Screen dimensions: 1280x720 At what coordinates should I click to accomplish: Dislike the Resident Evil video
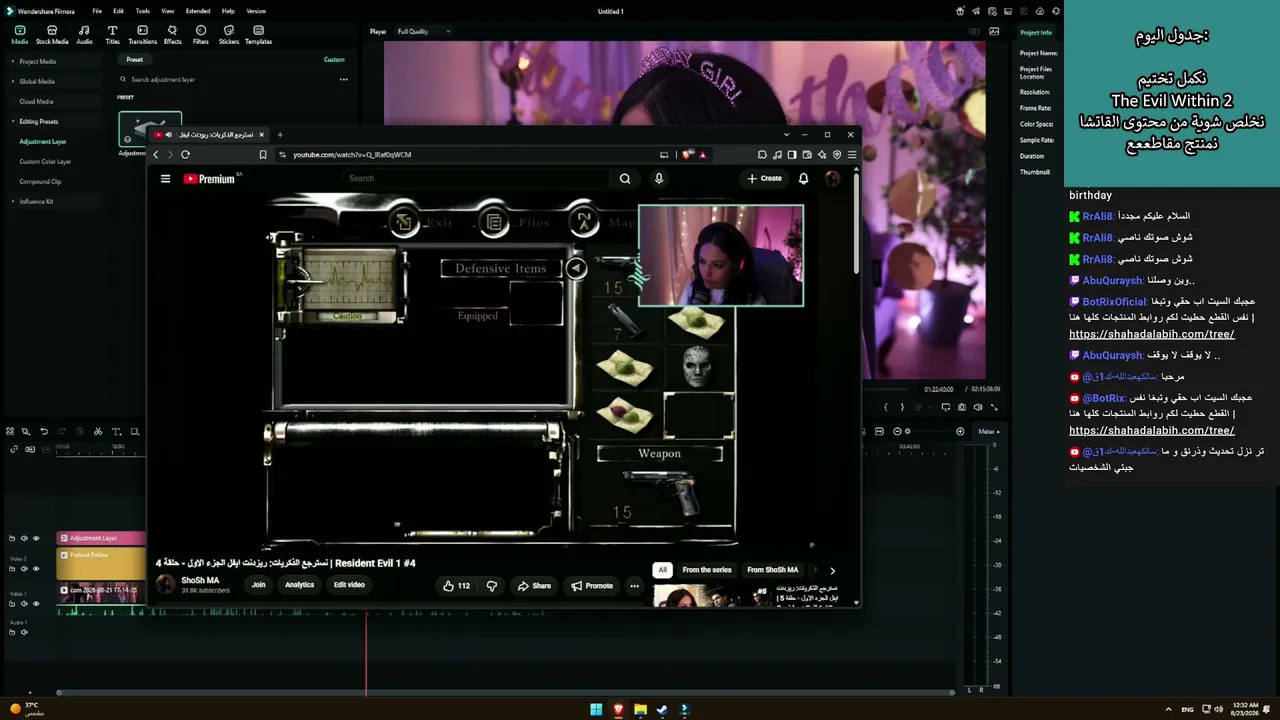(491, 586)
